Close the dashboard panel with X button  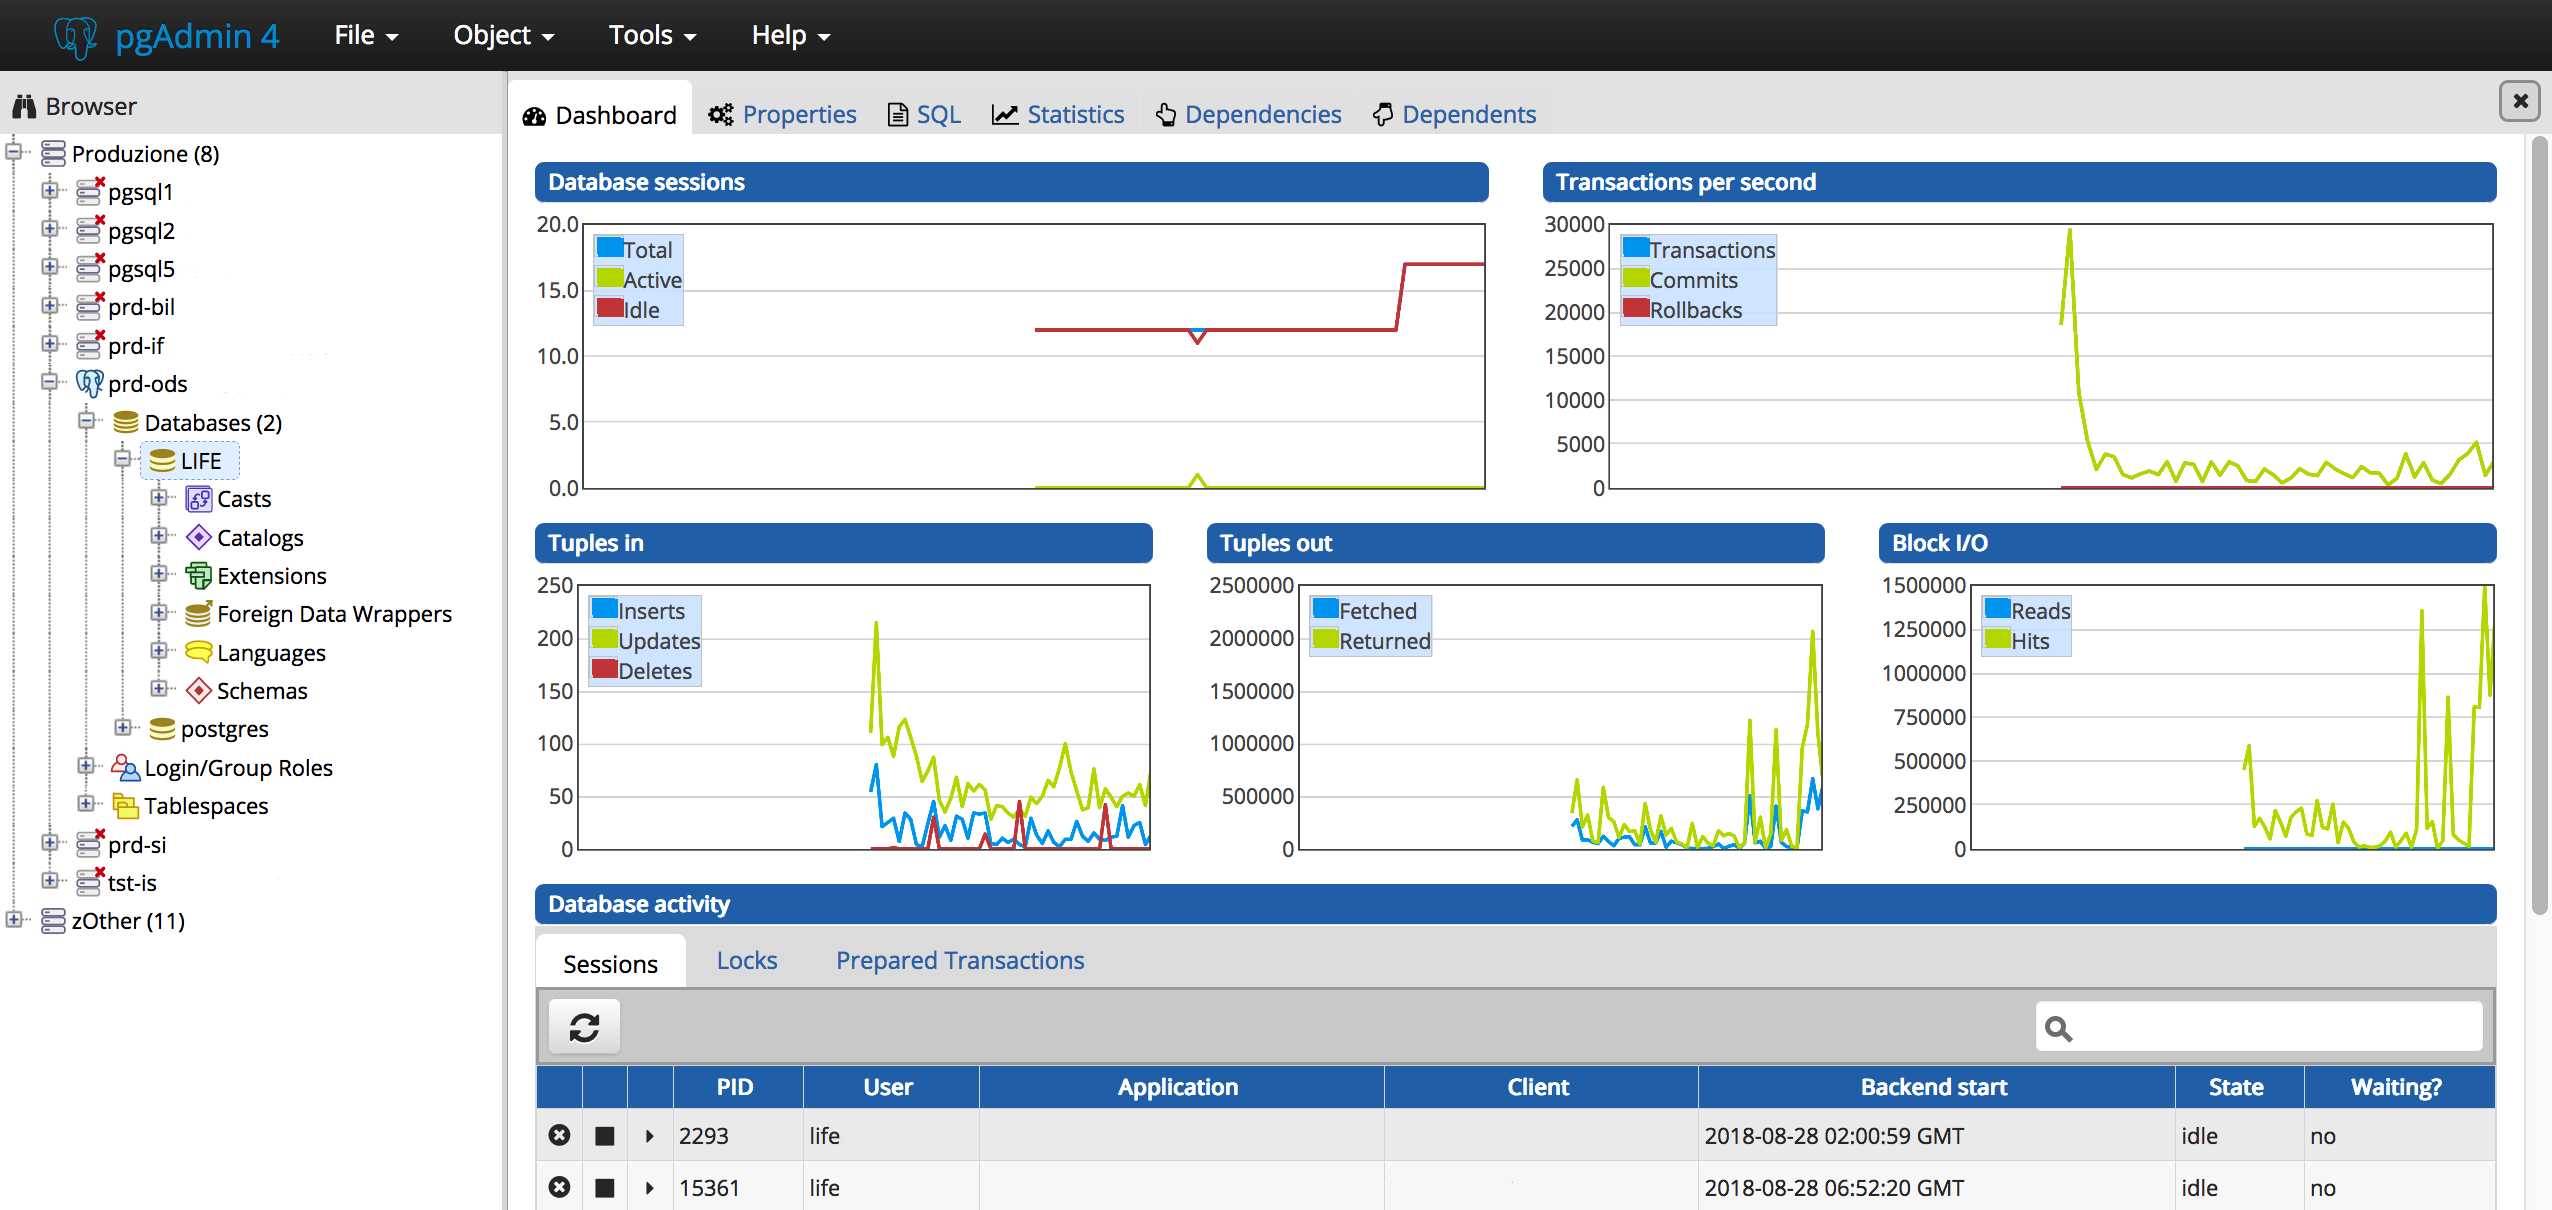2520,100
